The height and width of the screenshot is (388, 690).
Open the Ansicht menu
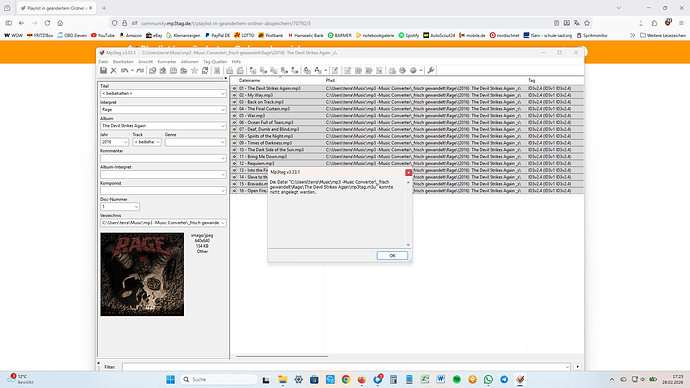[x=145, y=62]
